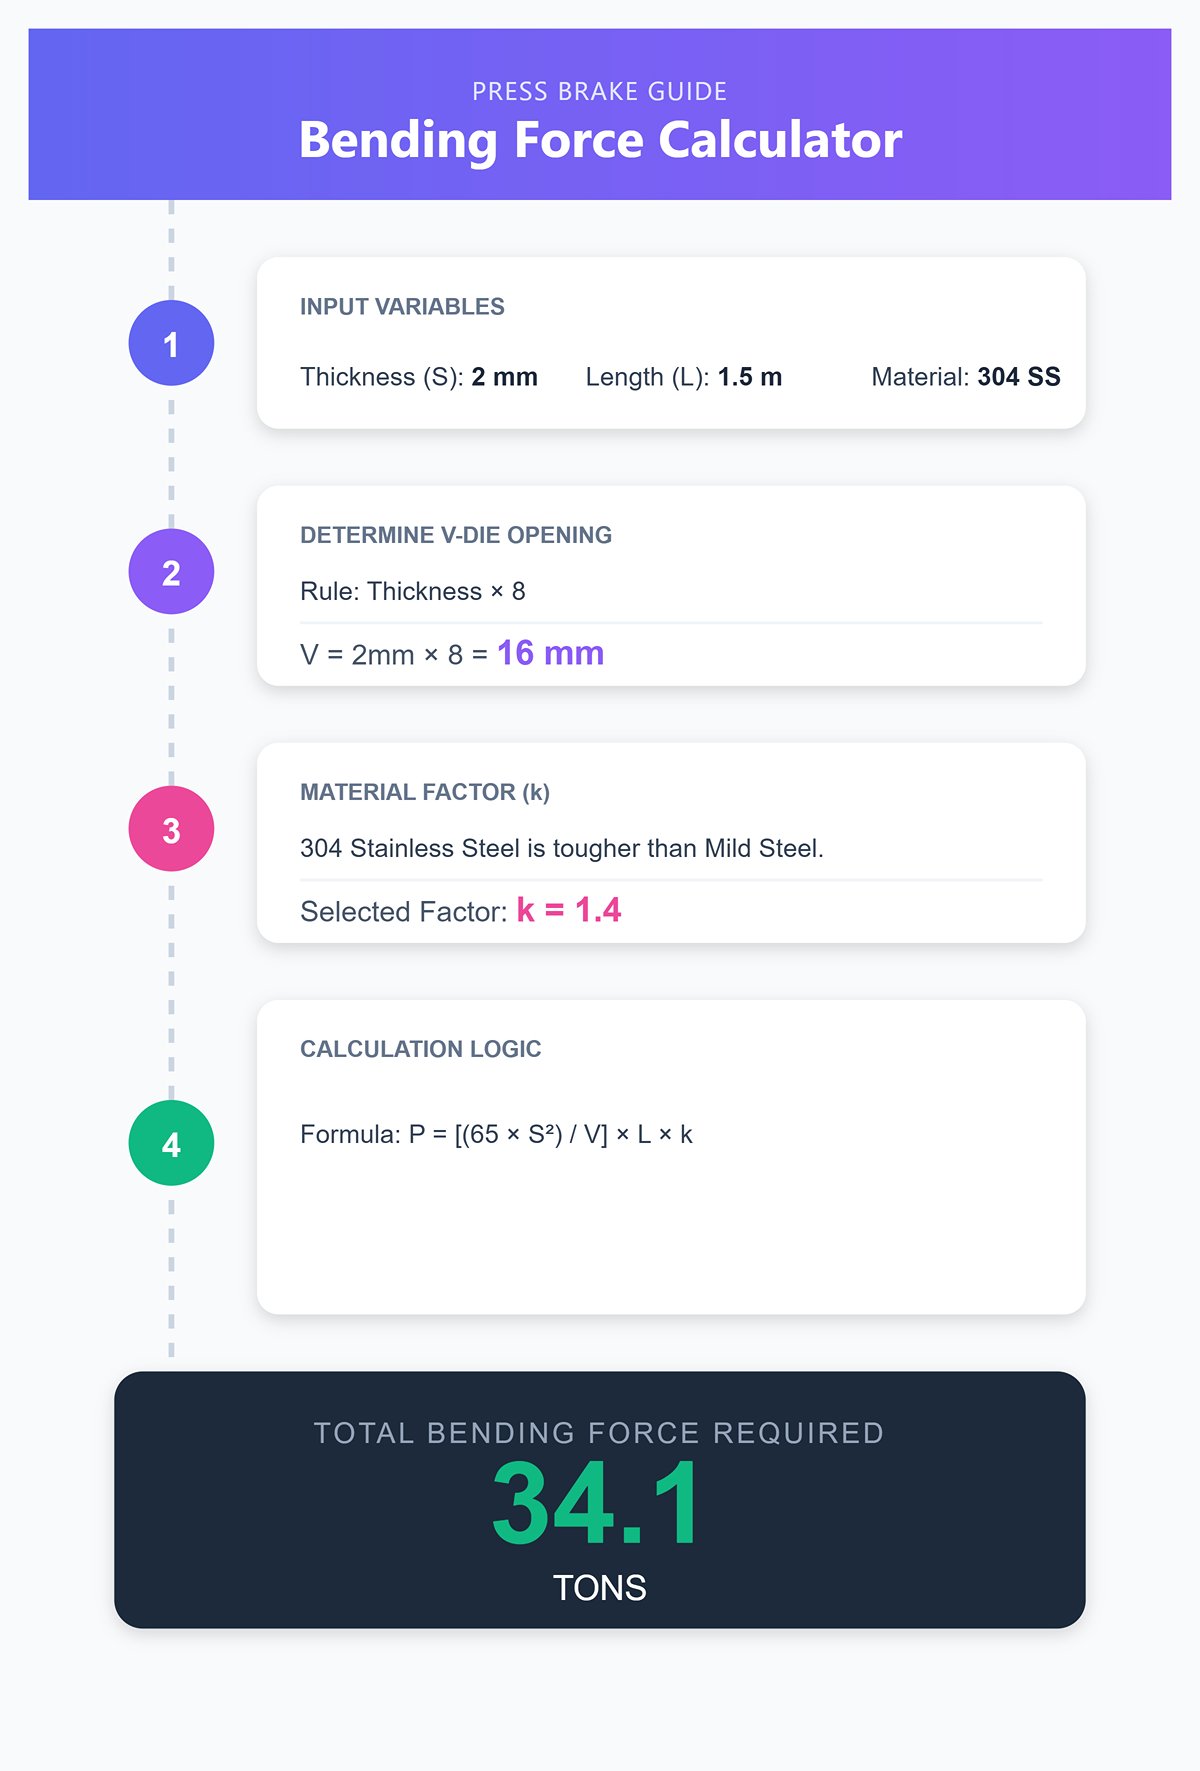The image size is (1200, 1771).
Task: Click the pink k = 1.4 factor
Action: (x=568, y=910)
